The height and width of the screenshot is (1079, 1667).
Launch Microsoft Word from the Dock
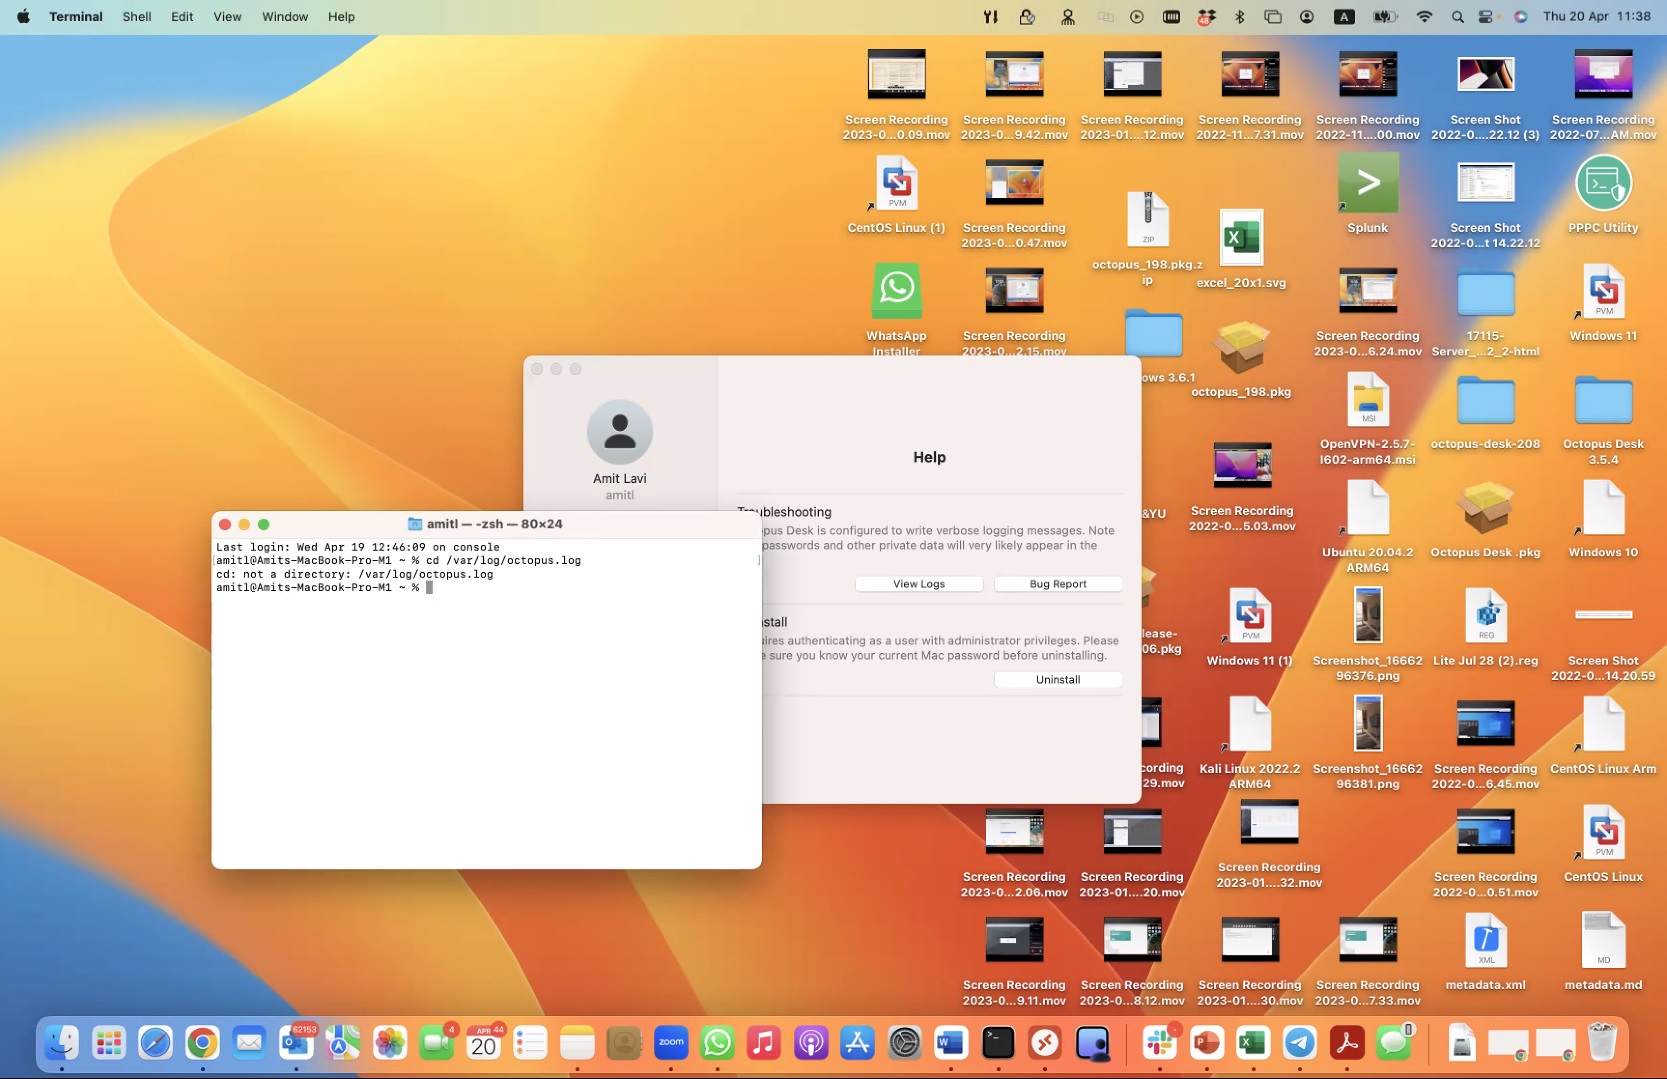click(x=951, y=1044)
